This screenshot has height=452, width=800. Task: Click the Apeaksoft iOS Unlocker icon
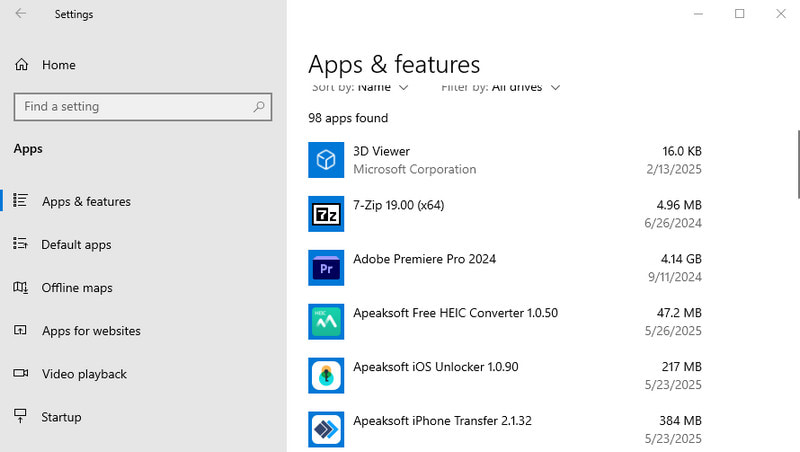(x=326, y=375)
